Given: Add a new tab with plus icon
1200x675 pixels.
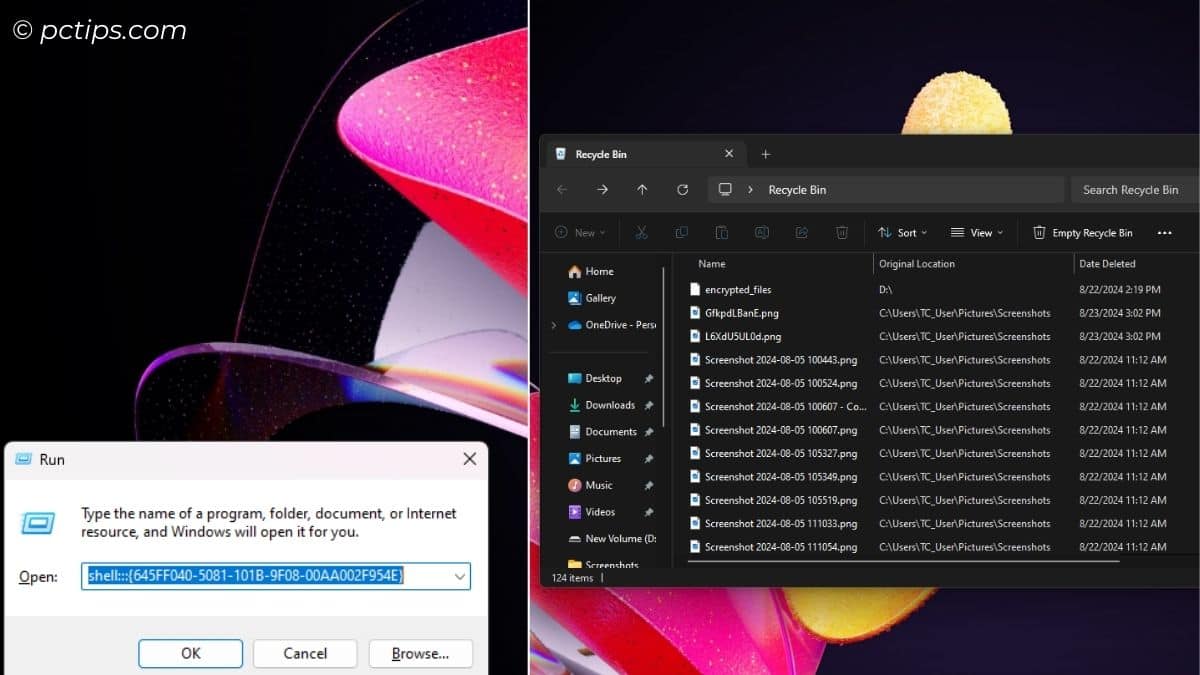Looking at the screenshot, I should click(766, 154).
